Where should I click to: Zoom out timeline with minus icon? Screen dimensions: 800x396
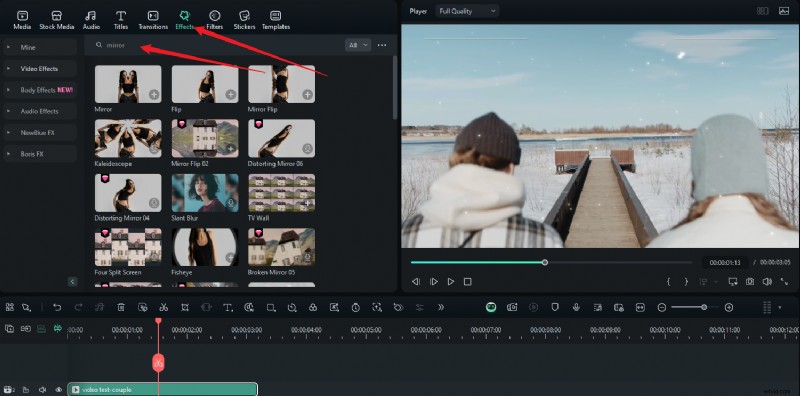tap(662, 307)
